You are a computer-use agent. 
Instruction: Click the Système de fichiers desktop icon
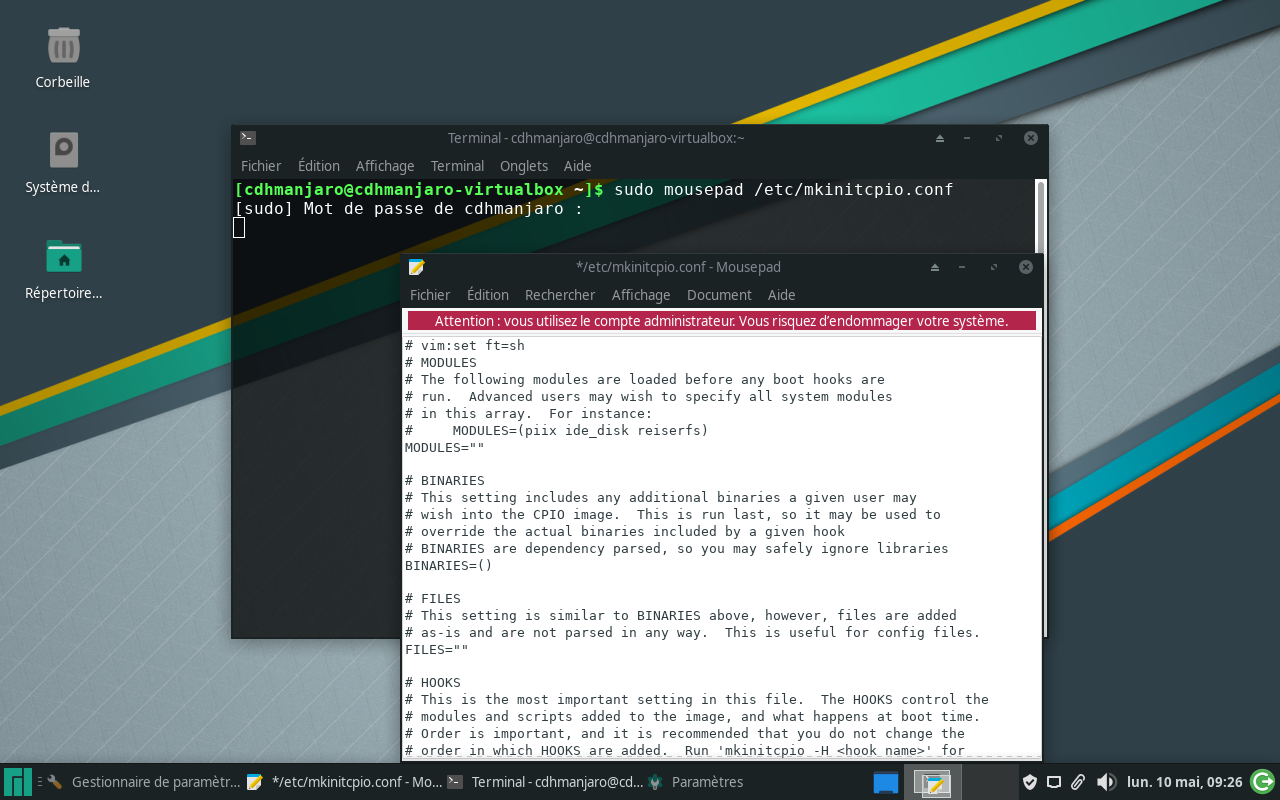63,152
